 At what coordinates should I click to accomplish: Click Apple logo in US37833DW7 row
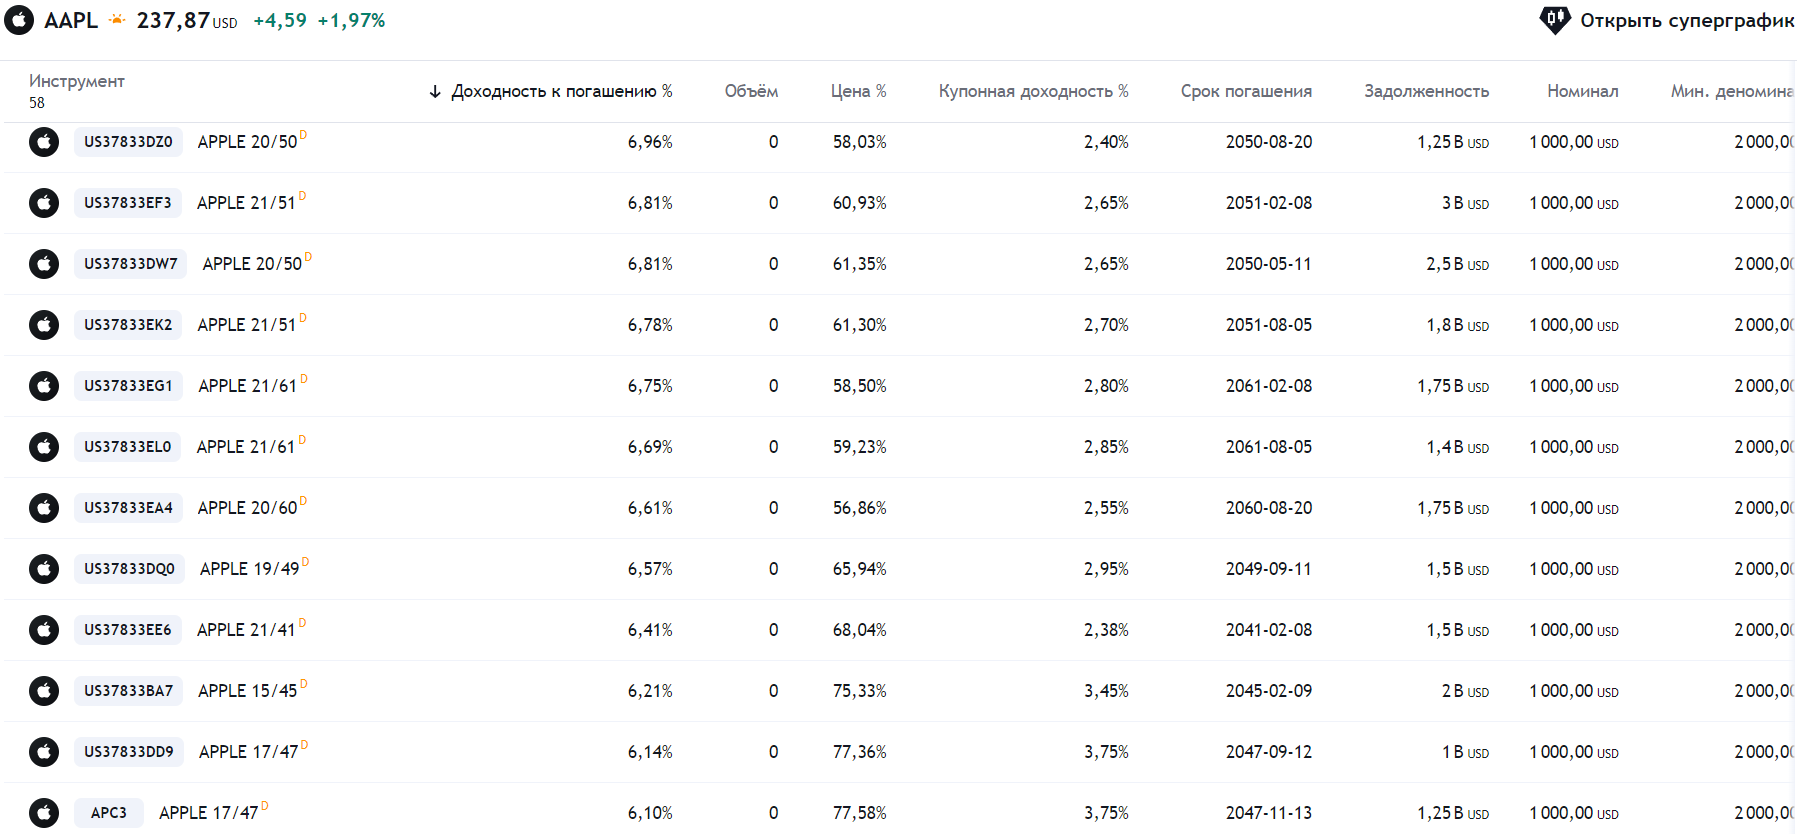[x=44, y=264]
